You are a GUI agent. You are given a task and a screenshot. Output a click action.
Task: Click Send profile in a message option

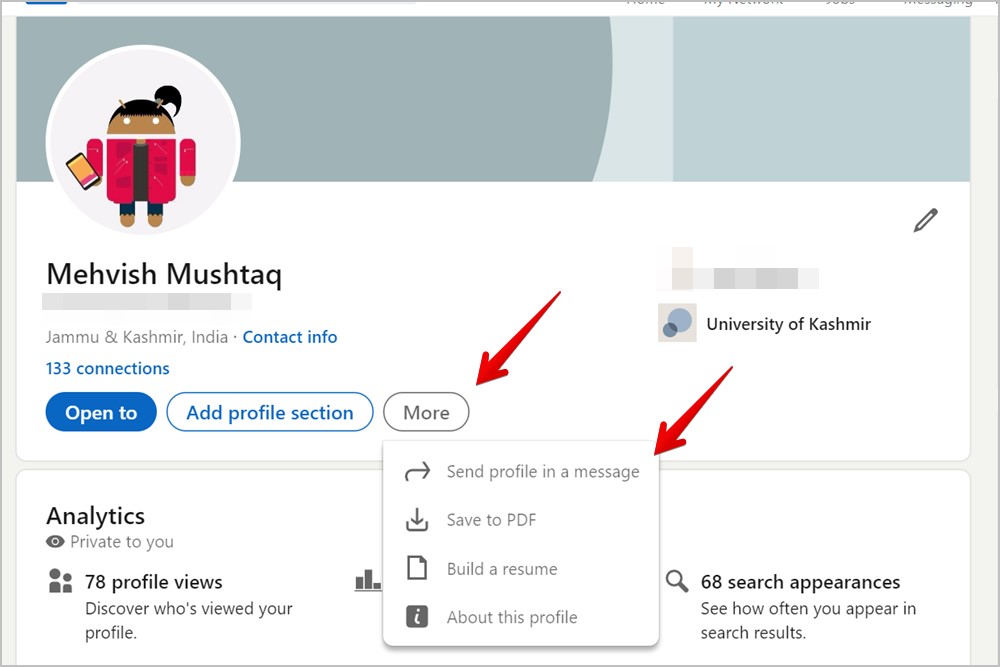pyautogui.click(x=542, y=471)
